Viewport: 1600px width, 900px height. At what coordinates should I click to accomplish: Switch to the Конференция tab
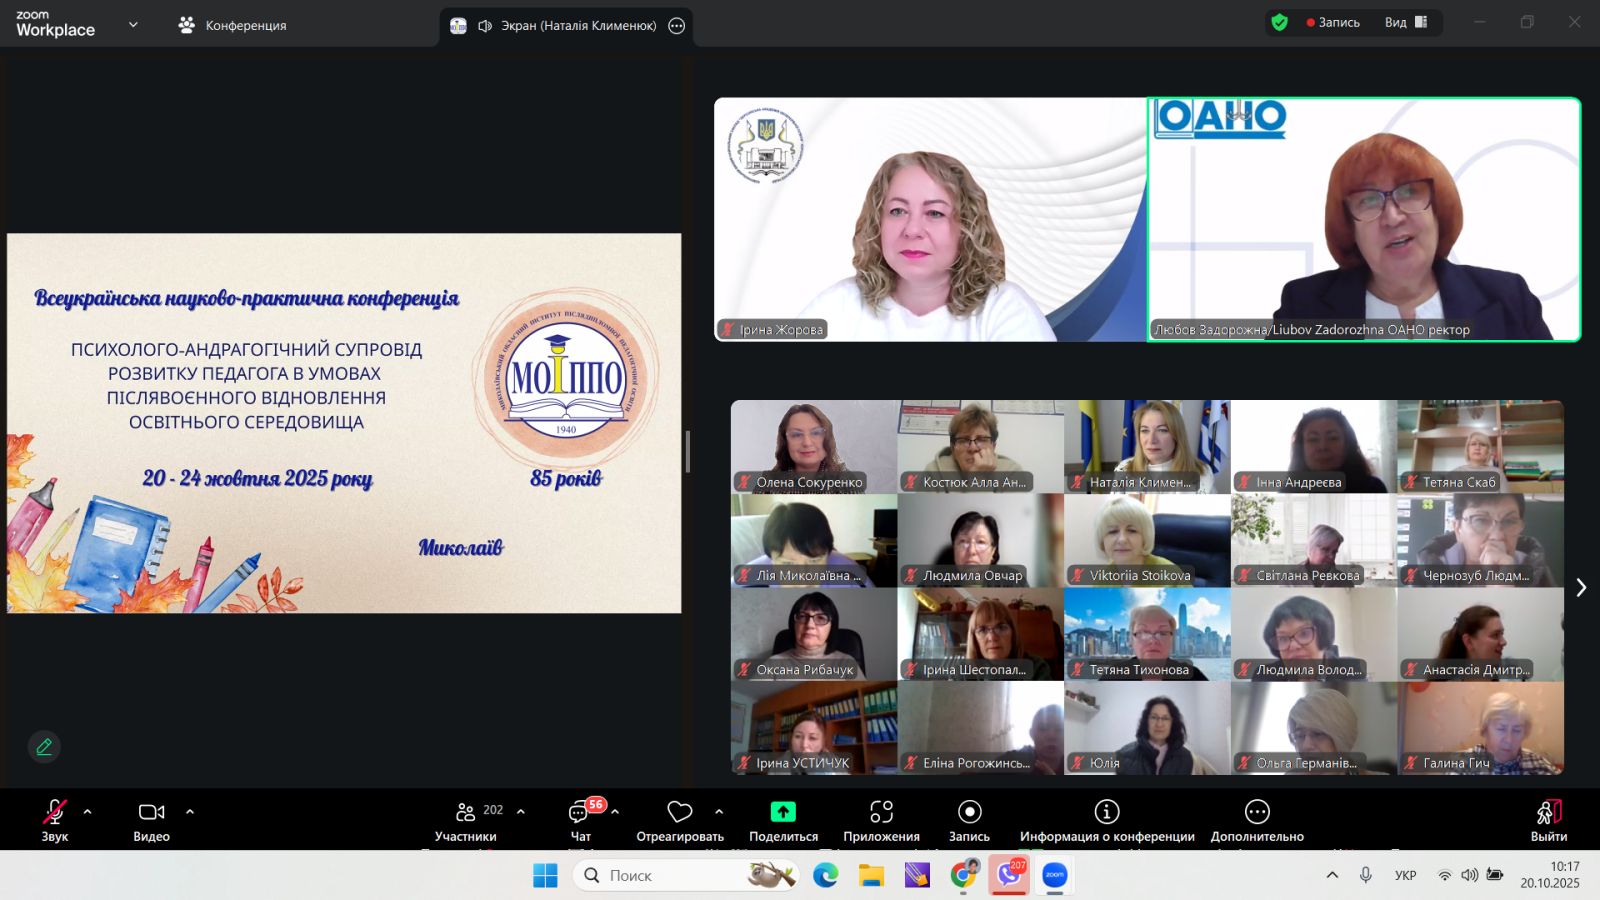(x=233, y=25)
